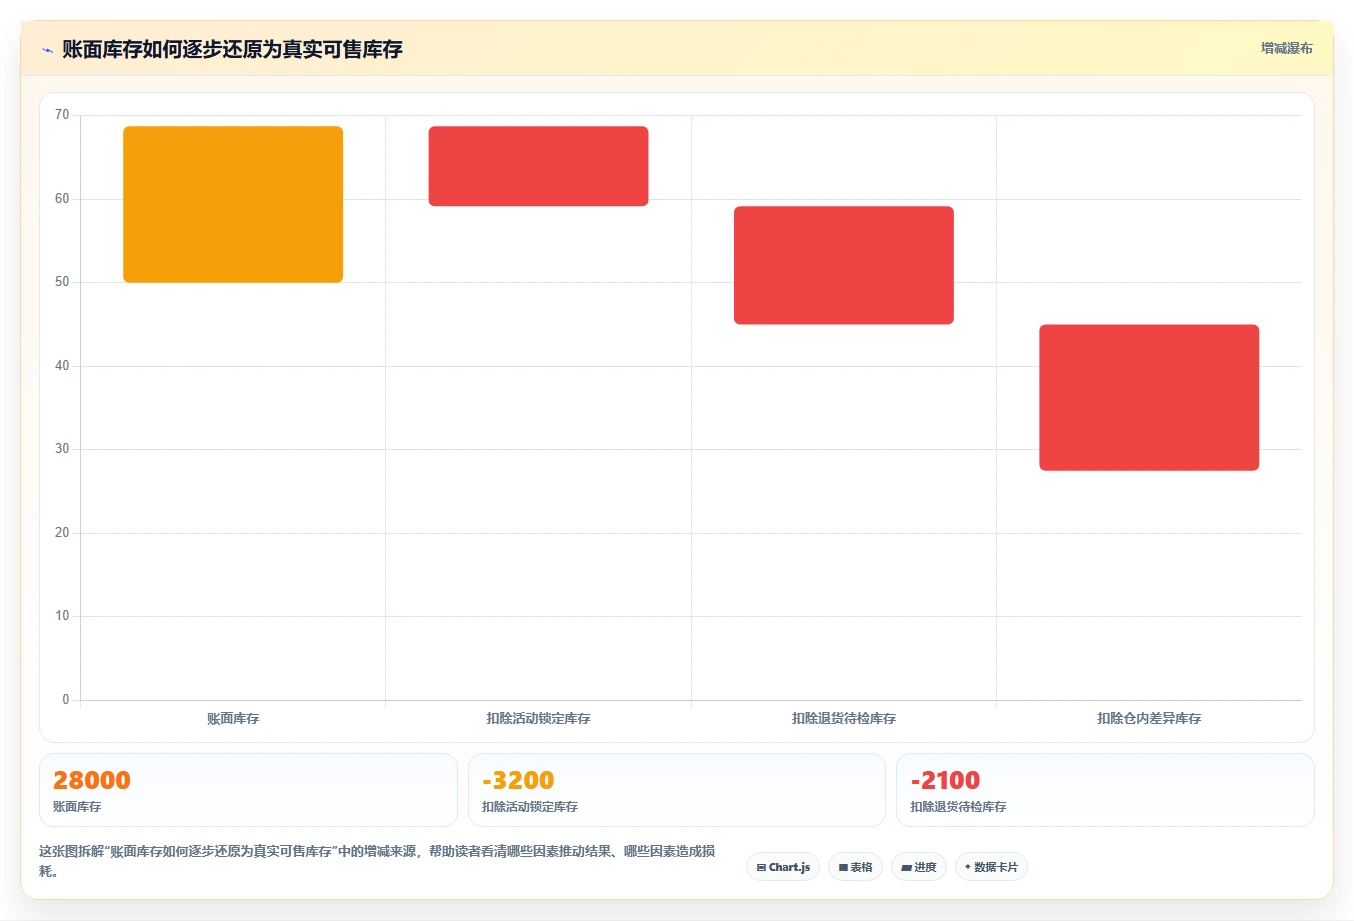Click the 扣除退货待检库存 axis label

(844, 718)
